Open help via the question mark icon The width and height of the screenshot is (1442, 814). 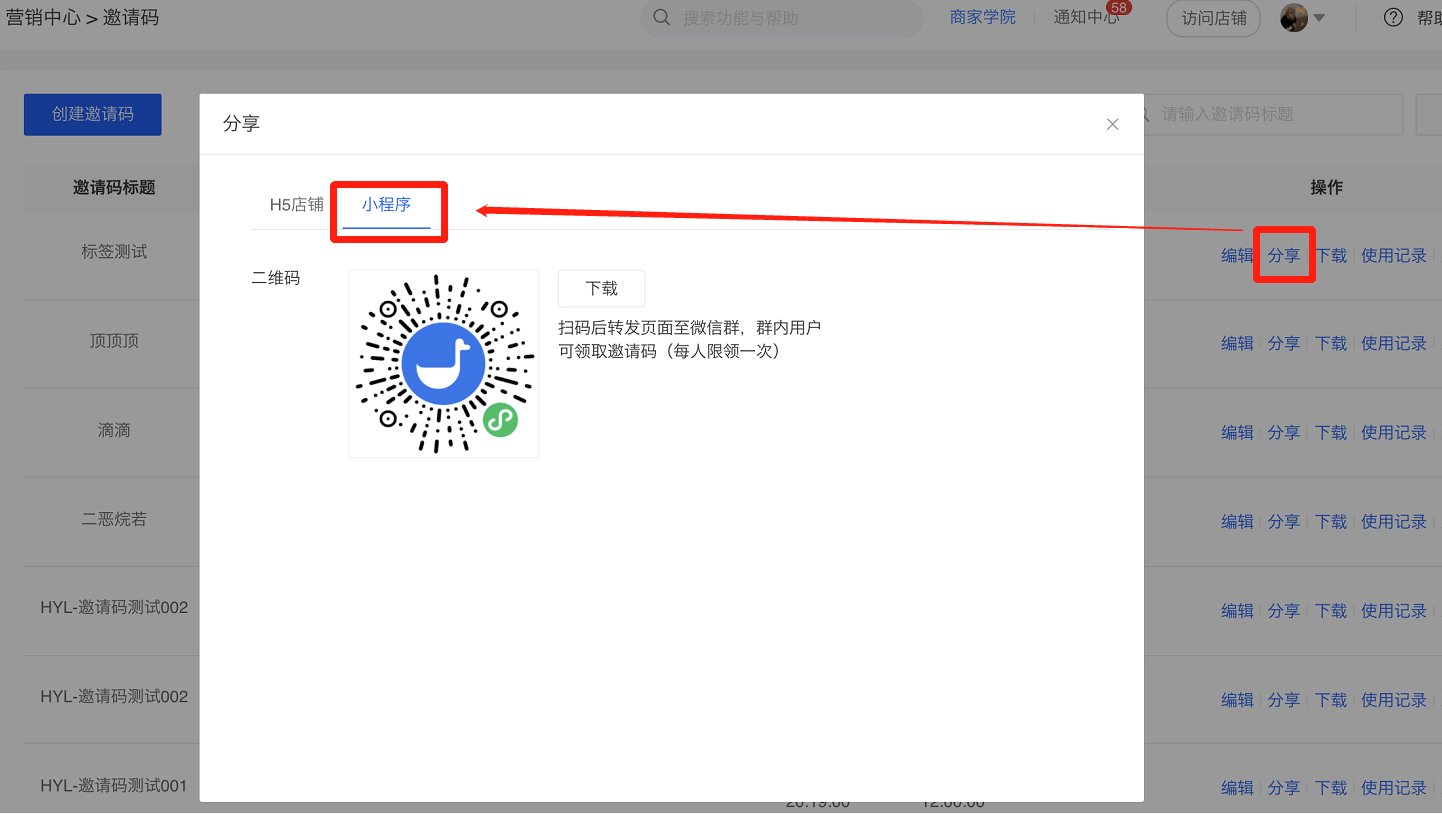1393,17
